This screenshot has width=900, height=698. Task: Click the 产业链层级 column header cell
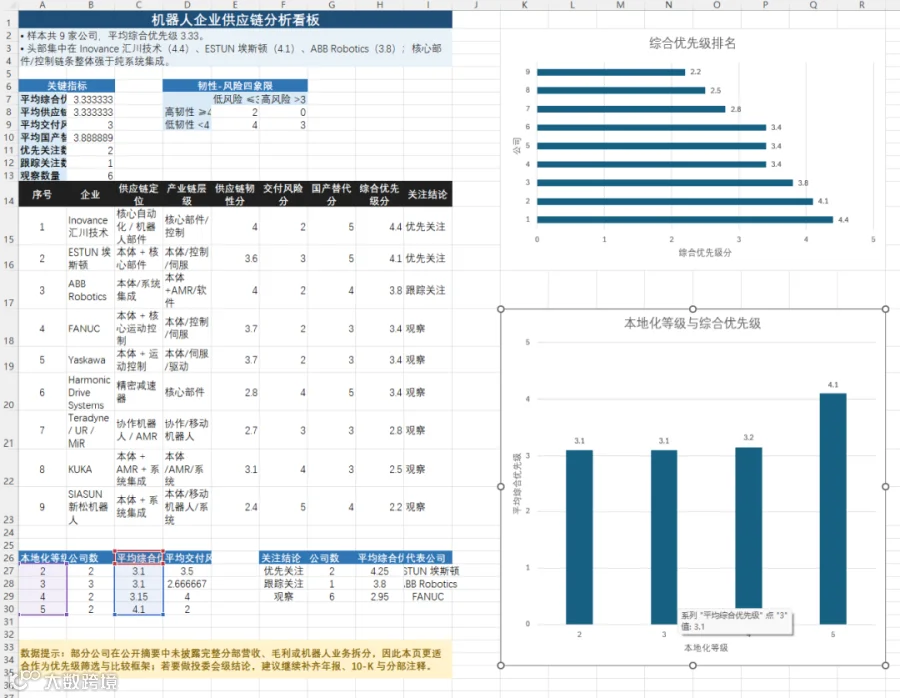point(187,195)
